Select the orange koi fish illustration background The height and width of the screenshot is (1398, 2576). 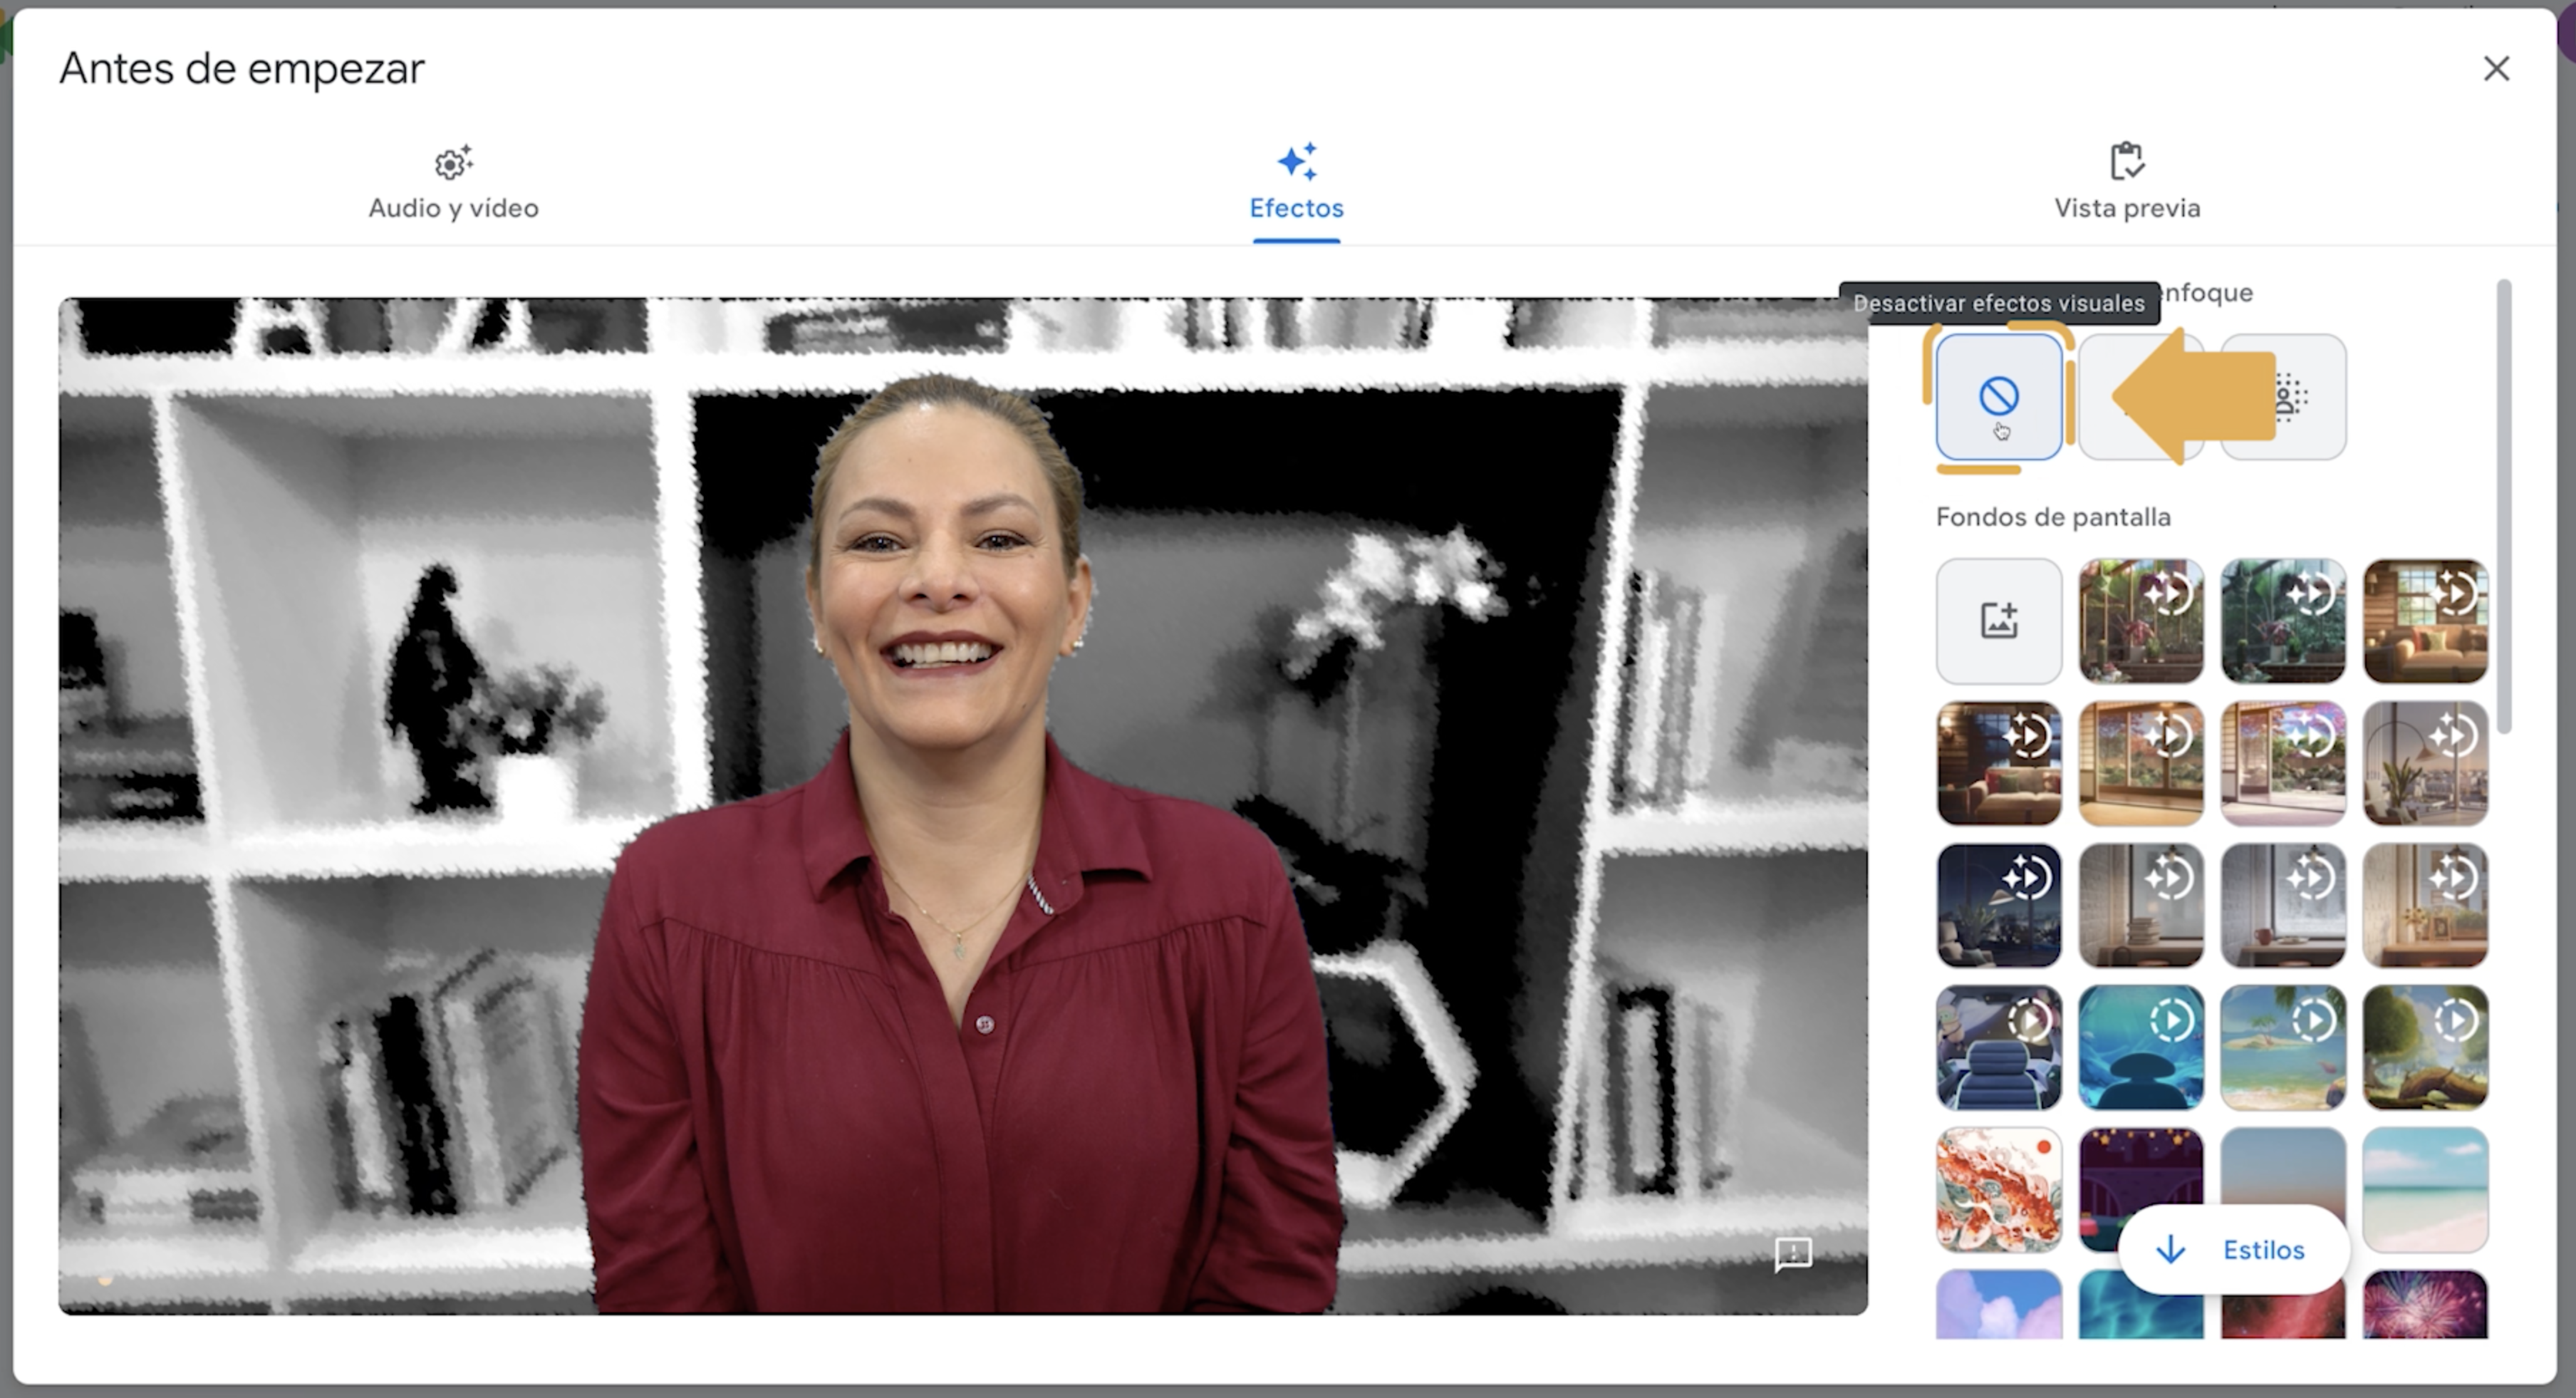1998,1189
